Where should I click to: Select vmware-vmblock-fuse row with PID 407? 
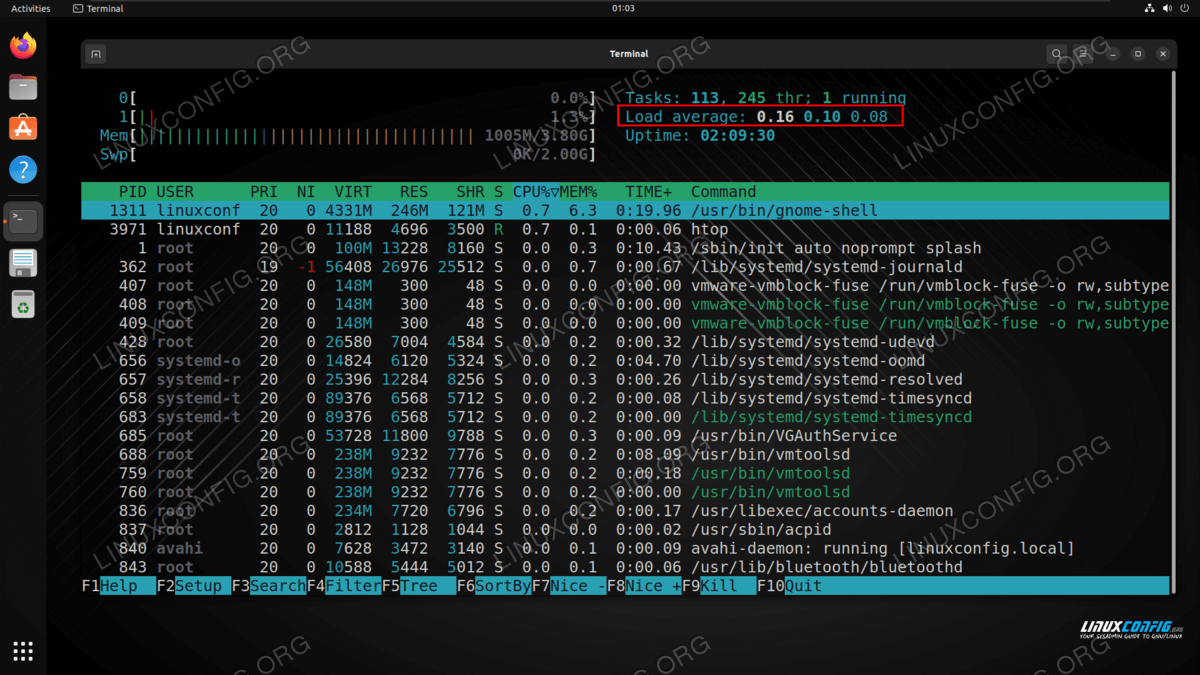point(625,286)
